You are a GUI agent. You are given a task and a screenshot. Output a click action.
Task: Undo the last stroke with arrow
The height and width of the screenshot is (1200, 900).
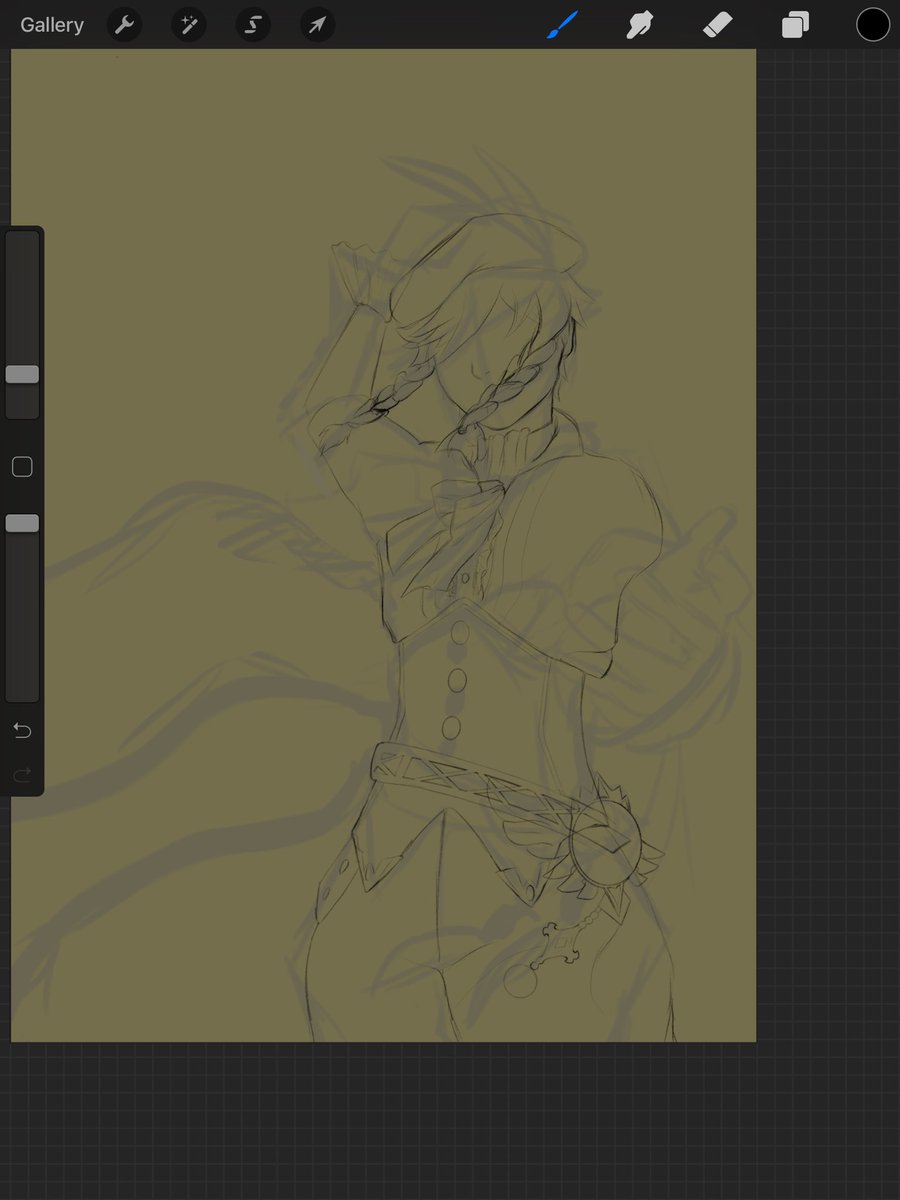[x=22, y=731]
